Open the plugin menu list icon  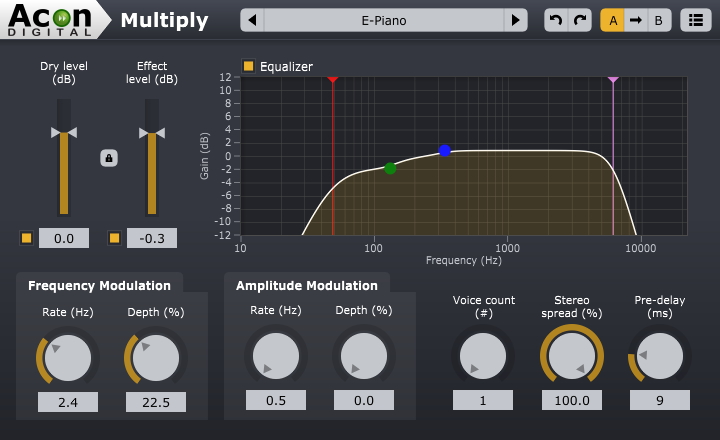696,20
